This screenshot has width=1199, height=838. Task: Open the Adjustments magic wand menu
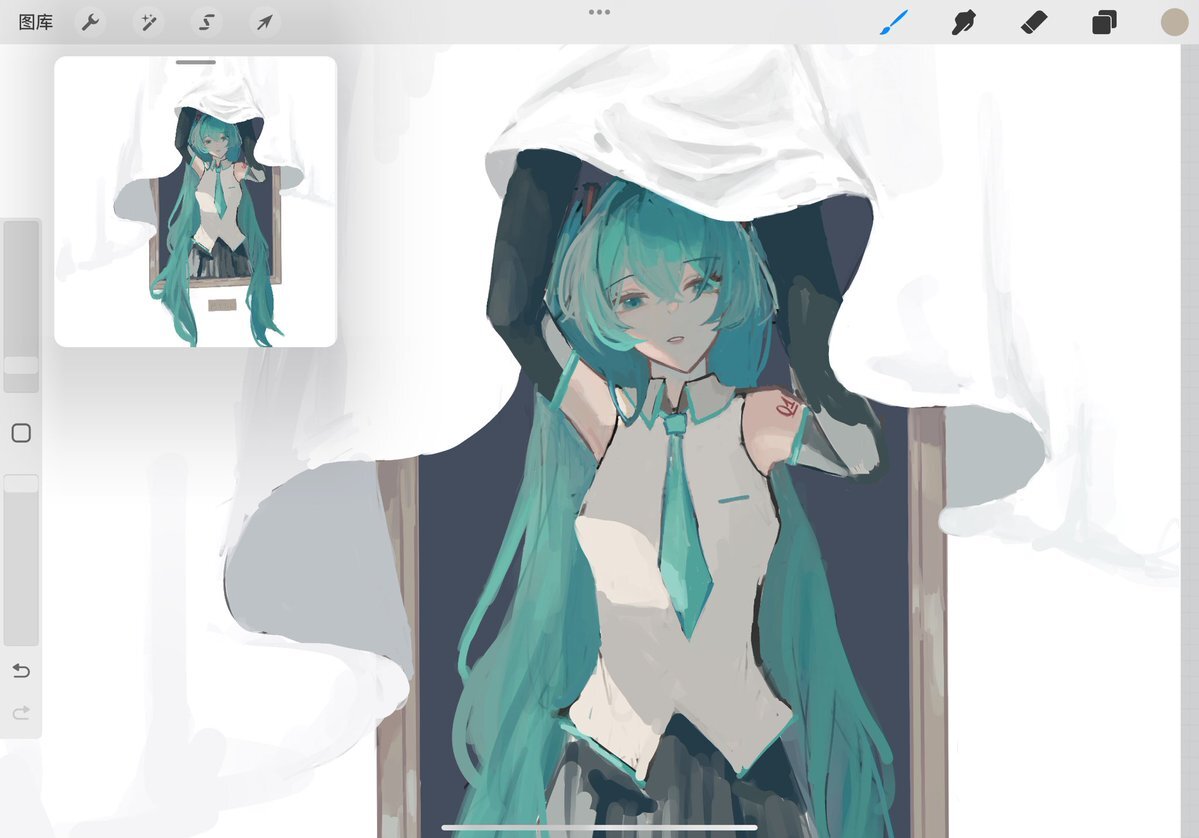point(148,22)
